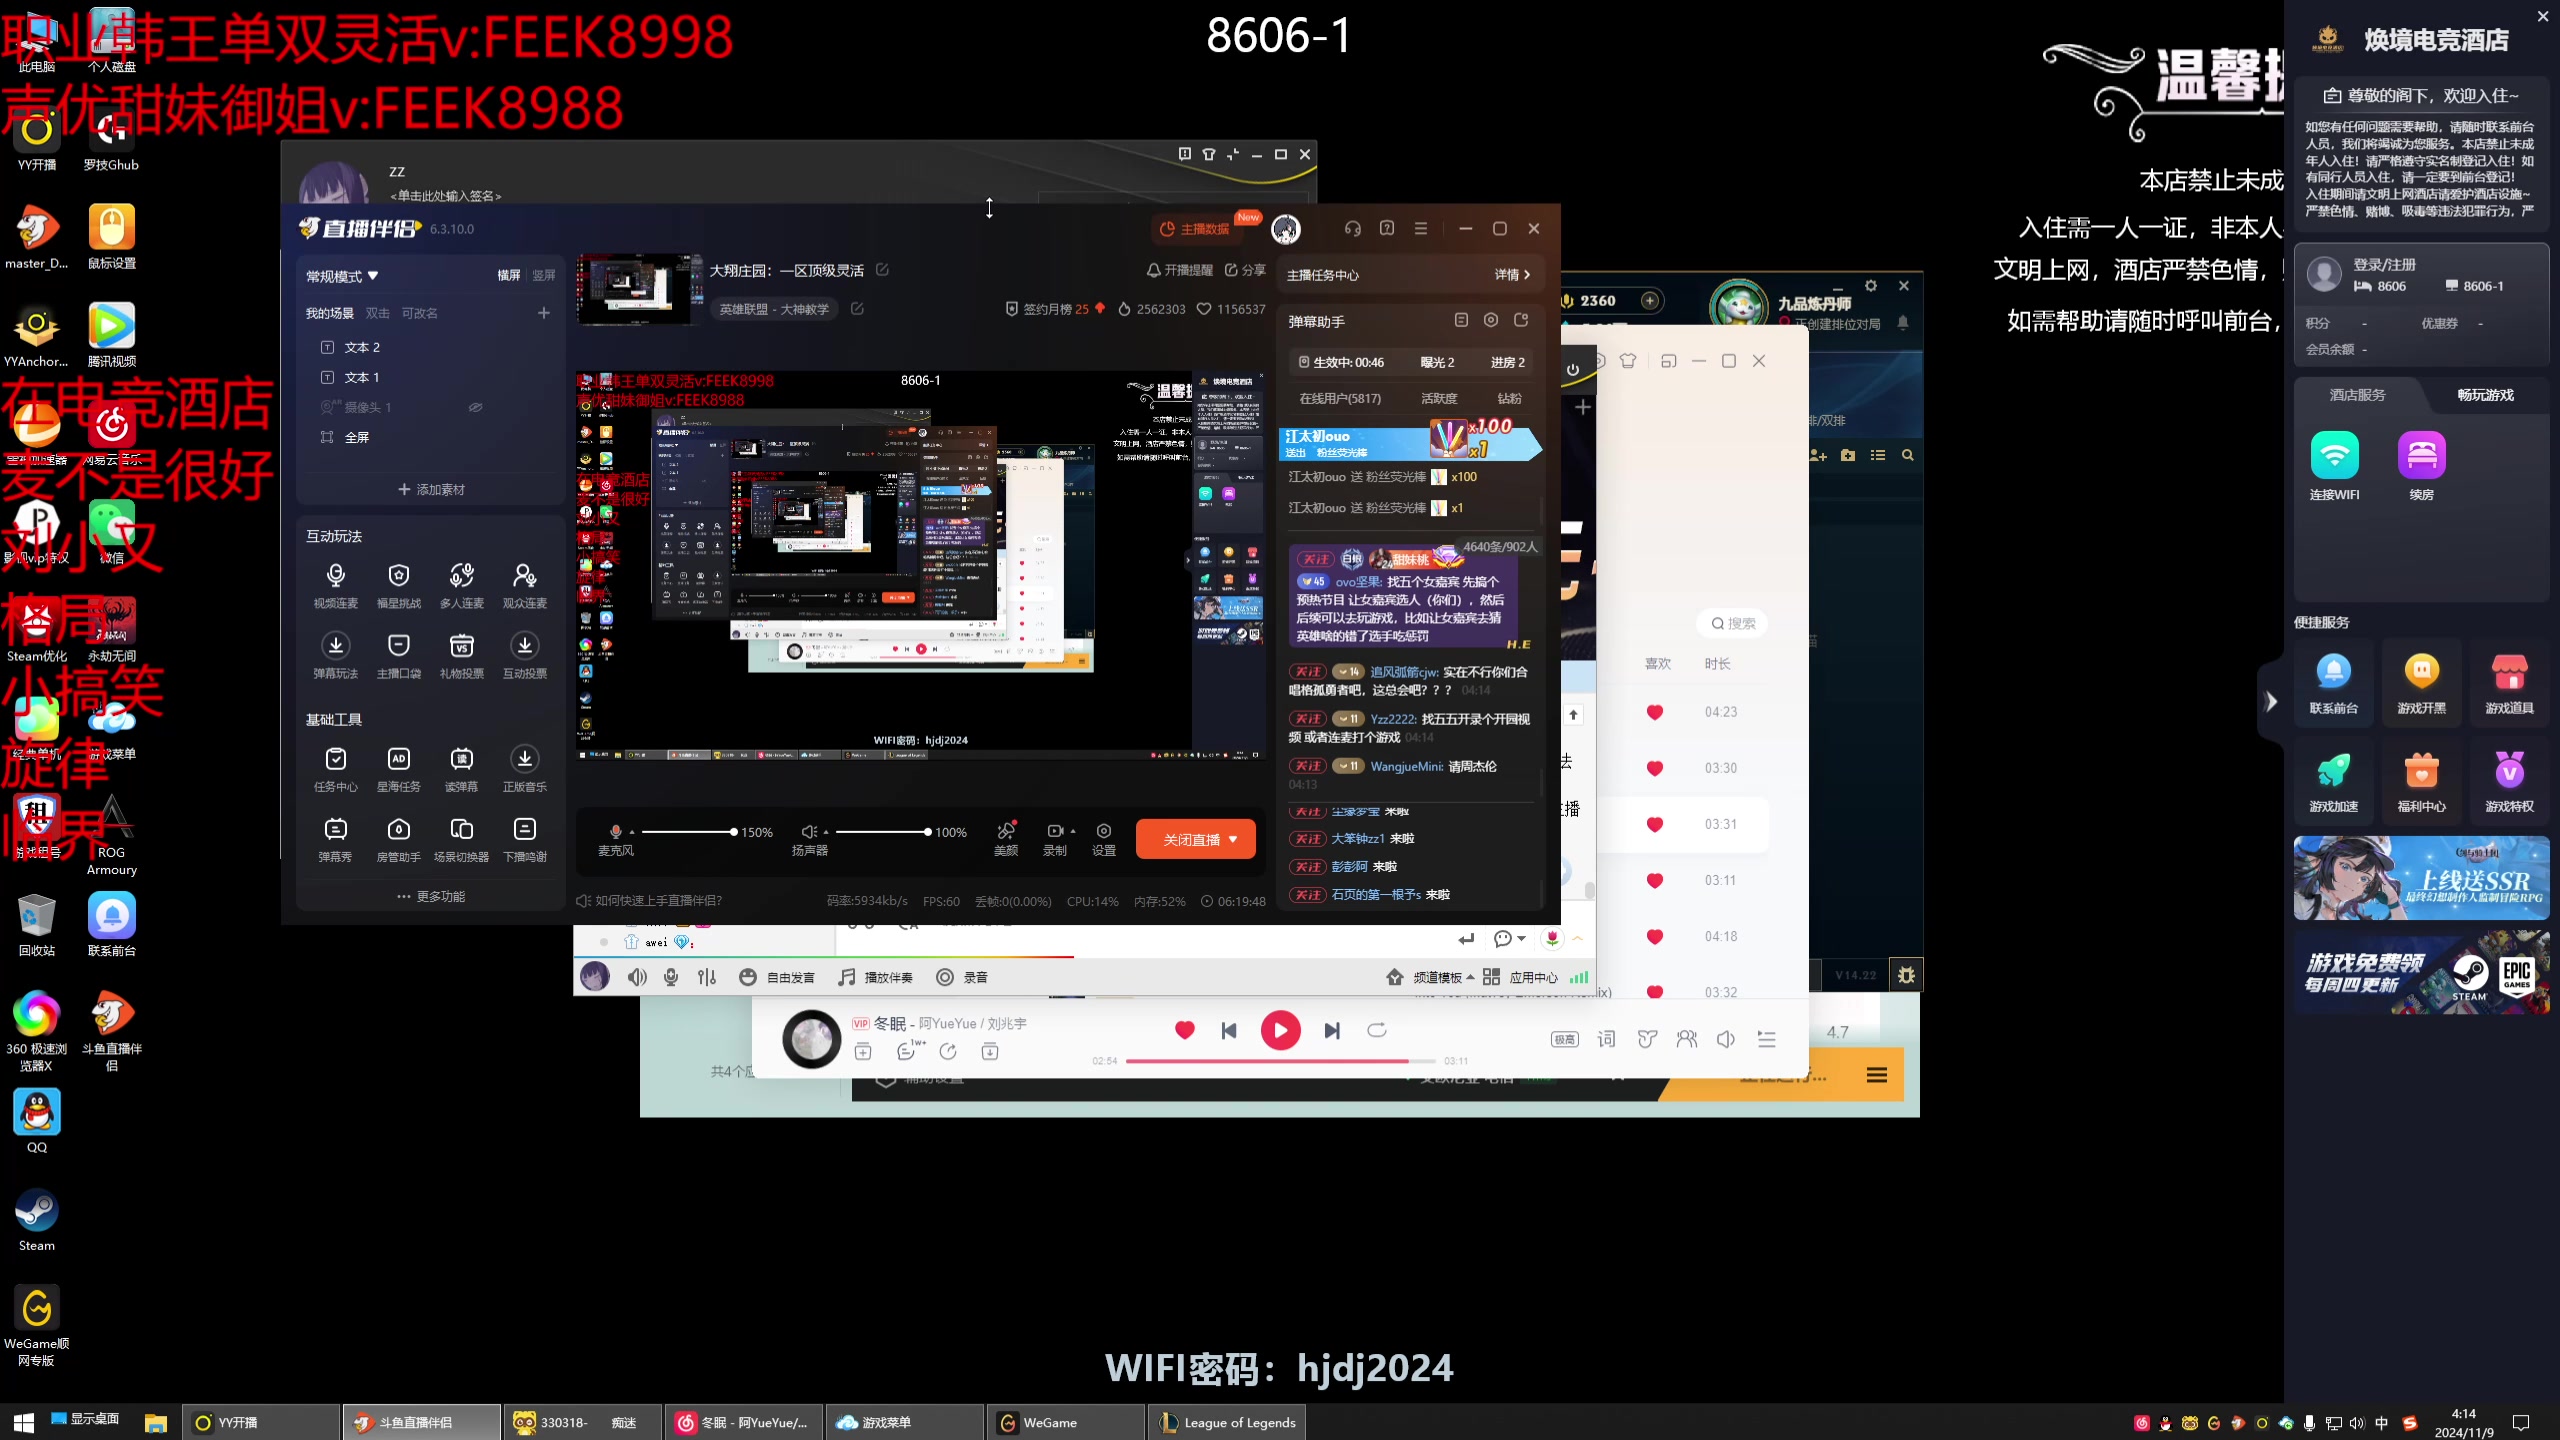2560x1440 pixels.
Task: Toggle heart on the 04:23 song row
Action: 1654,712
